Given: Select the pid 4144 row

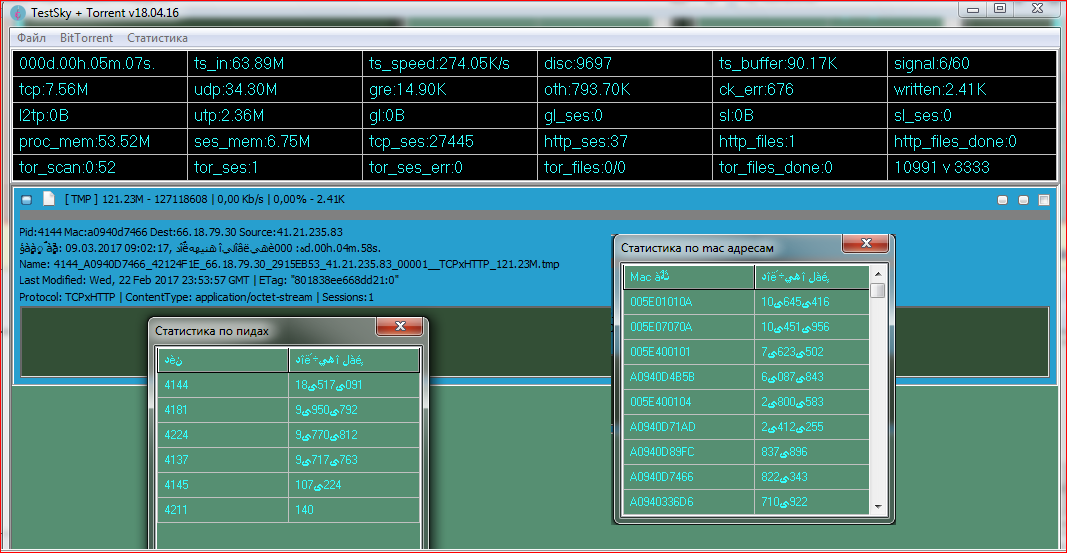Looking at the screenshot, I should [x=222, y=385].
